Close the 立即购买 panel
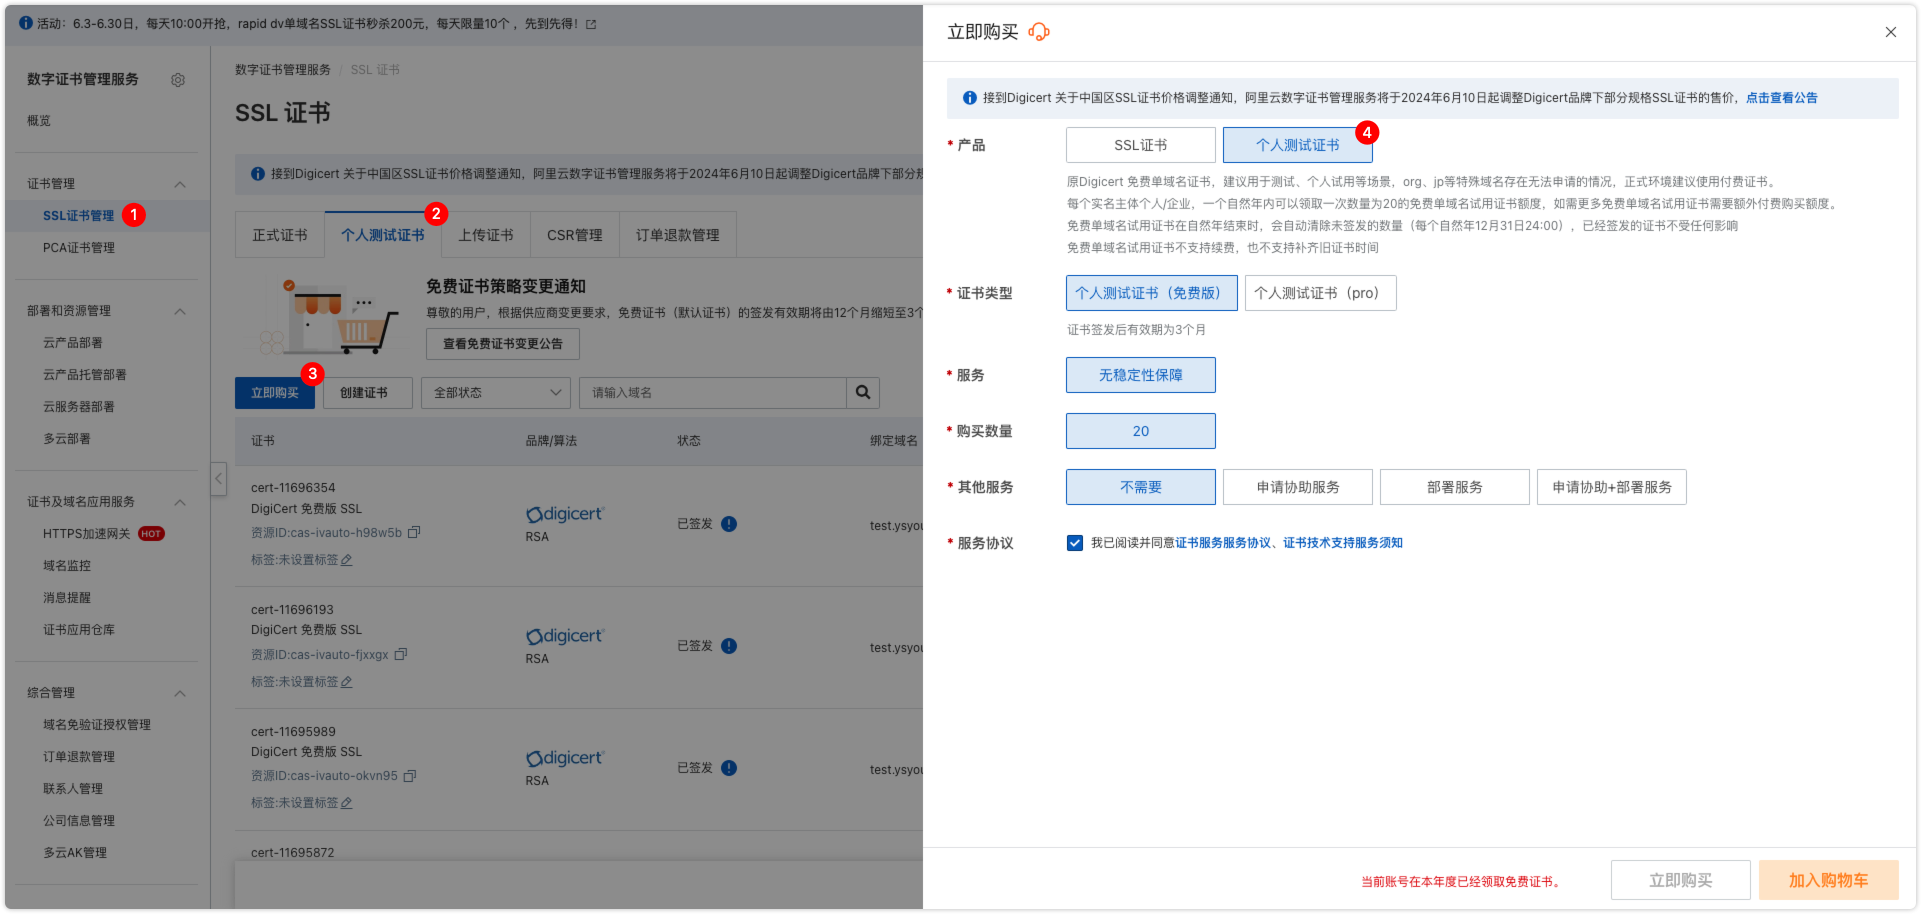 pos(1890,32)
